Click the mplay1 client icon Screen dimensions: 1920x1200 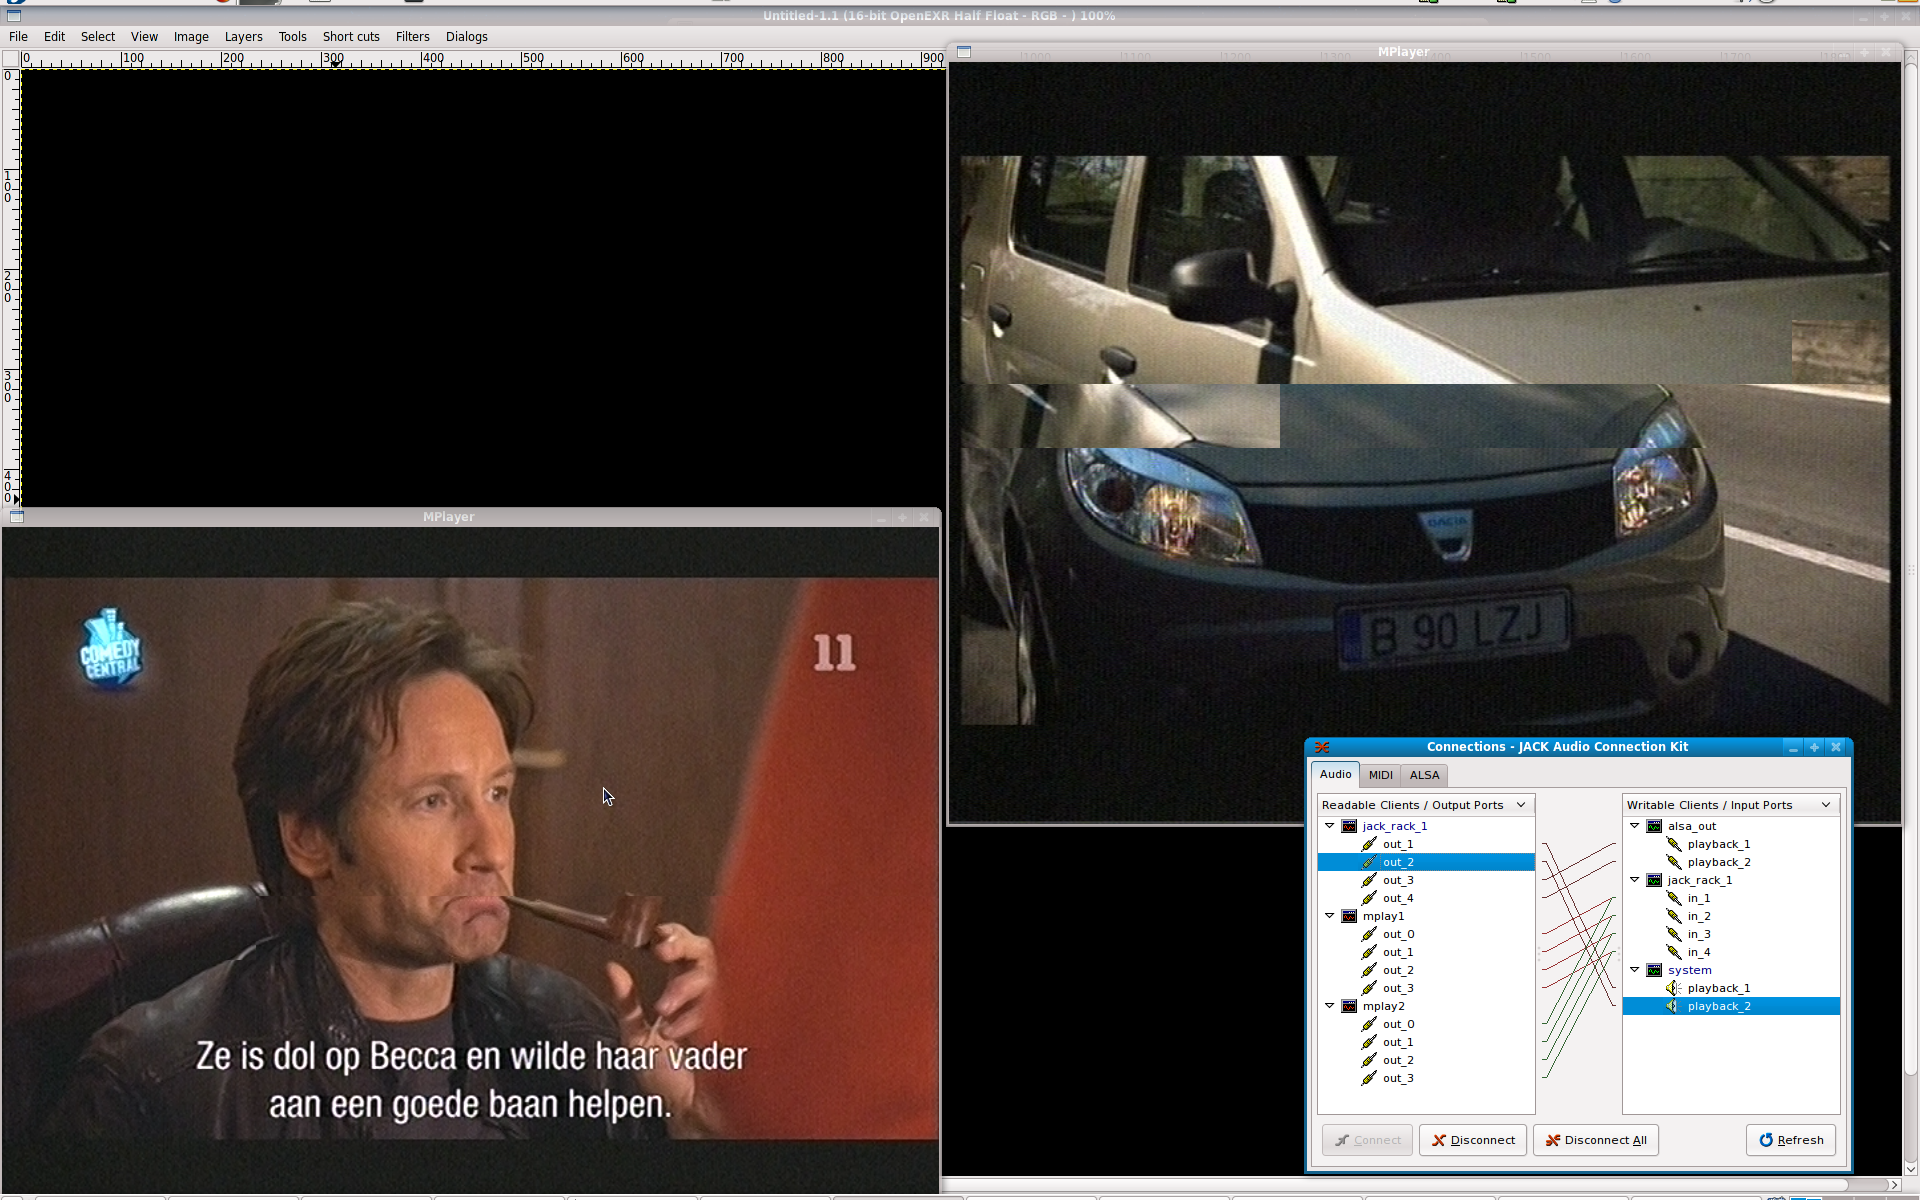1349,916
